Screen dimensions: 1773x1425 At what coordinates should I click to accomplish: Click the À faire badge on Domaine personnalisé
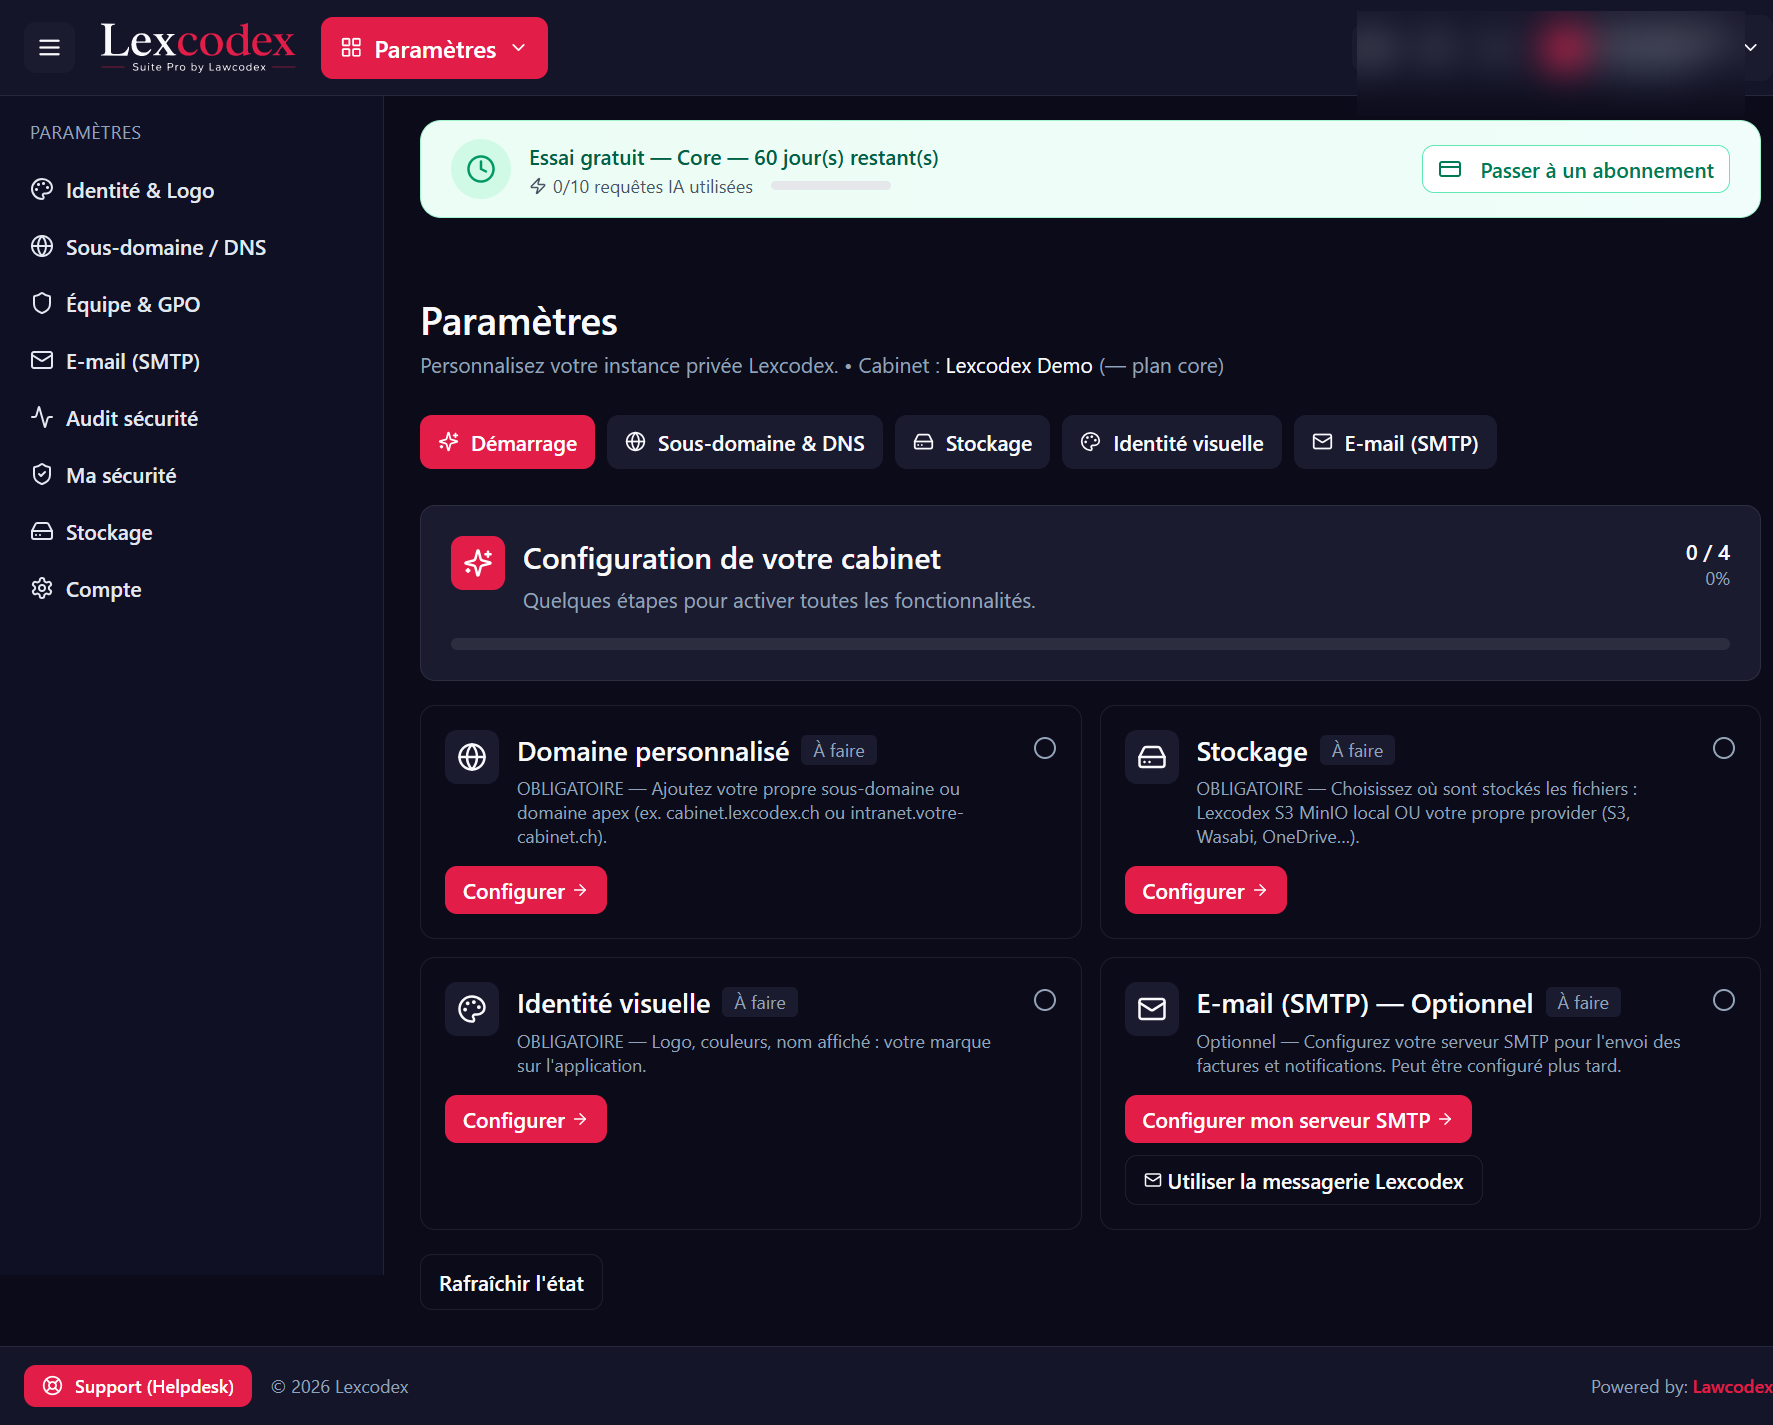click(x=839, y=750)
